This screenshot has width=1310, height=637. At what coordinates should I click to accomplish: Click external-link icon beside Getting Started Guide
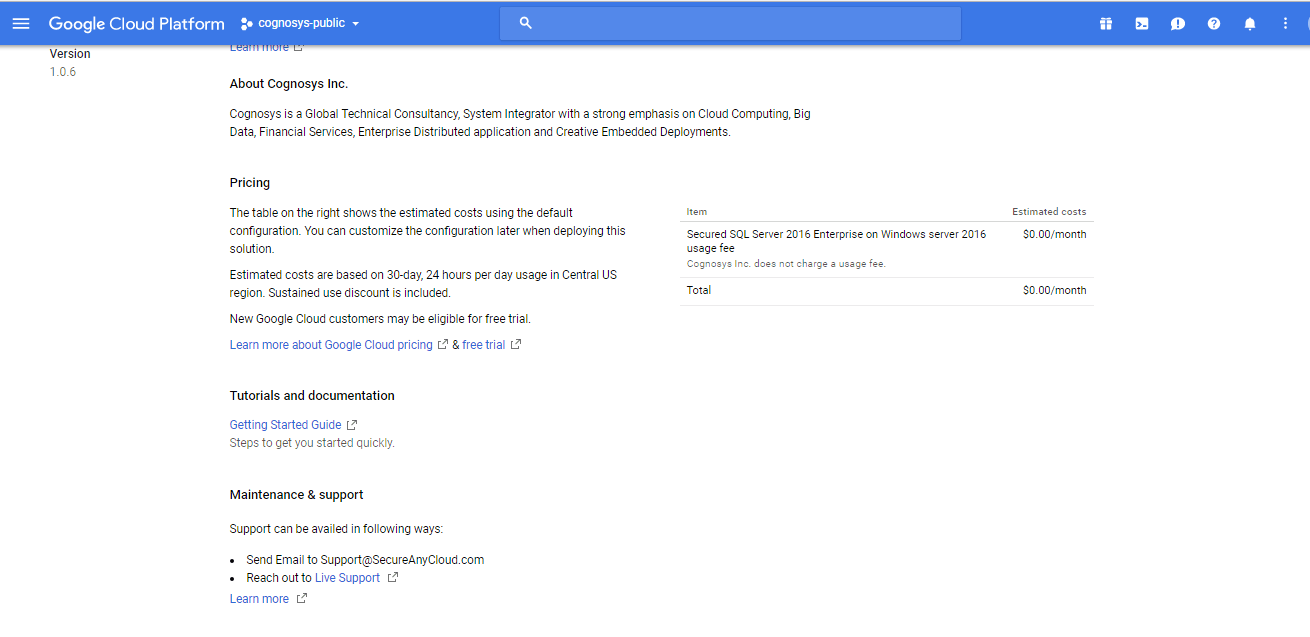pyautogui.click(x=352, y=425)
